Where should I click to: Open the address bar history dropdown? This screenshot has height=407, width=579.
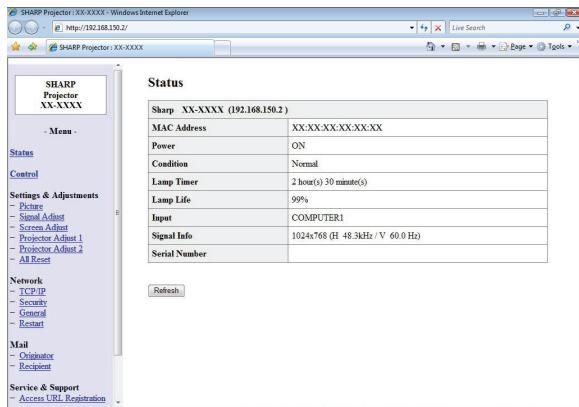point(412,28)
